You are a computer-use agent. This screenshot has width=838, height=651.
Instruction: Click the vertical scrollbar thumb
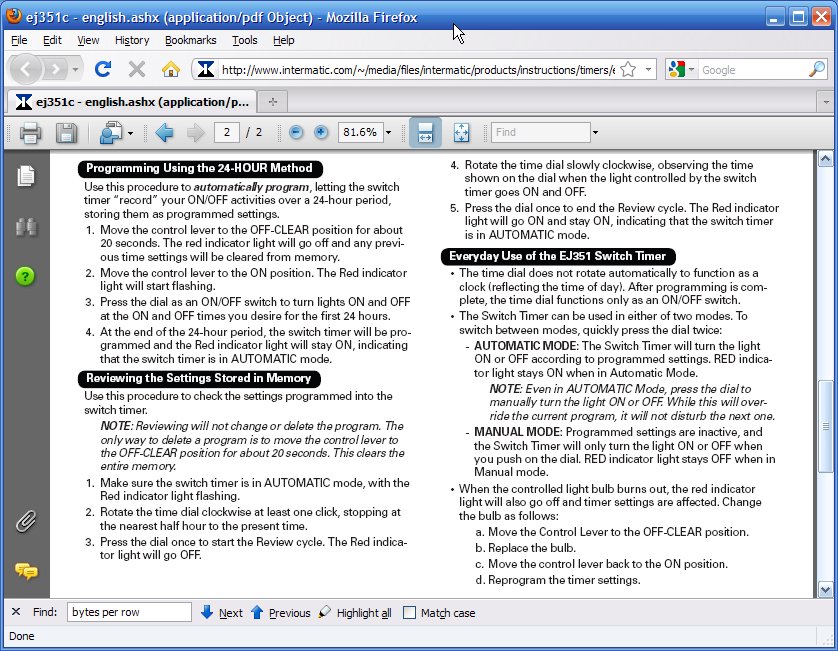(826, 426)
